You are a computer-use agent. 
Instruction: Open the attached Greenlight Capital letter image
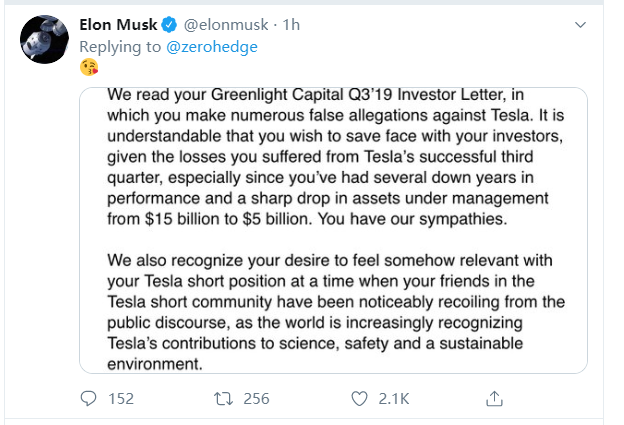pos(333,230)
